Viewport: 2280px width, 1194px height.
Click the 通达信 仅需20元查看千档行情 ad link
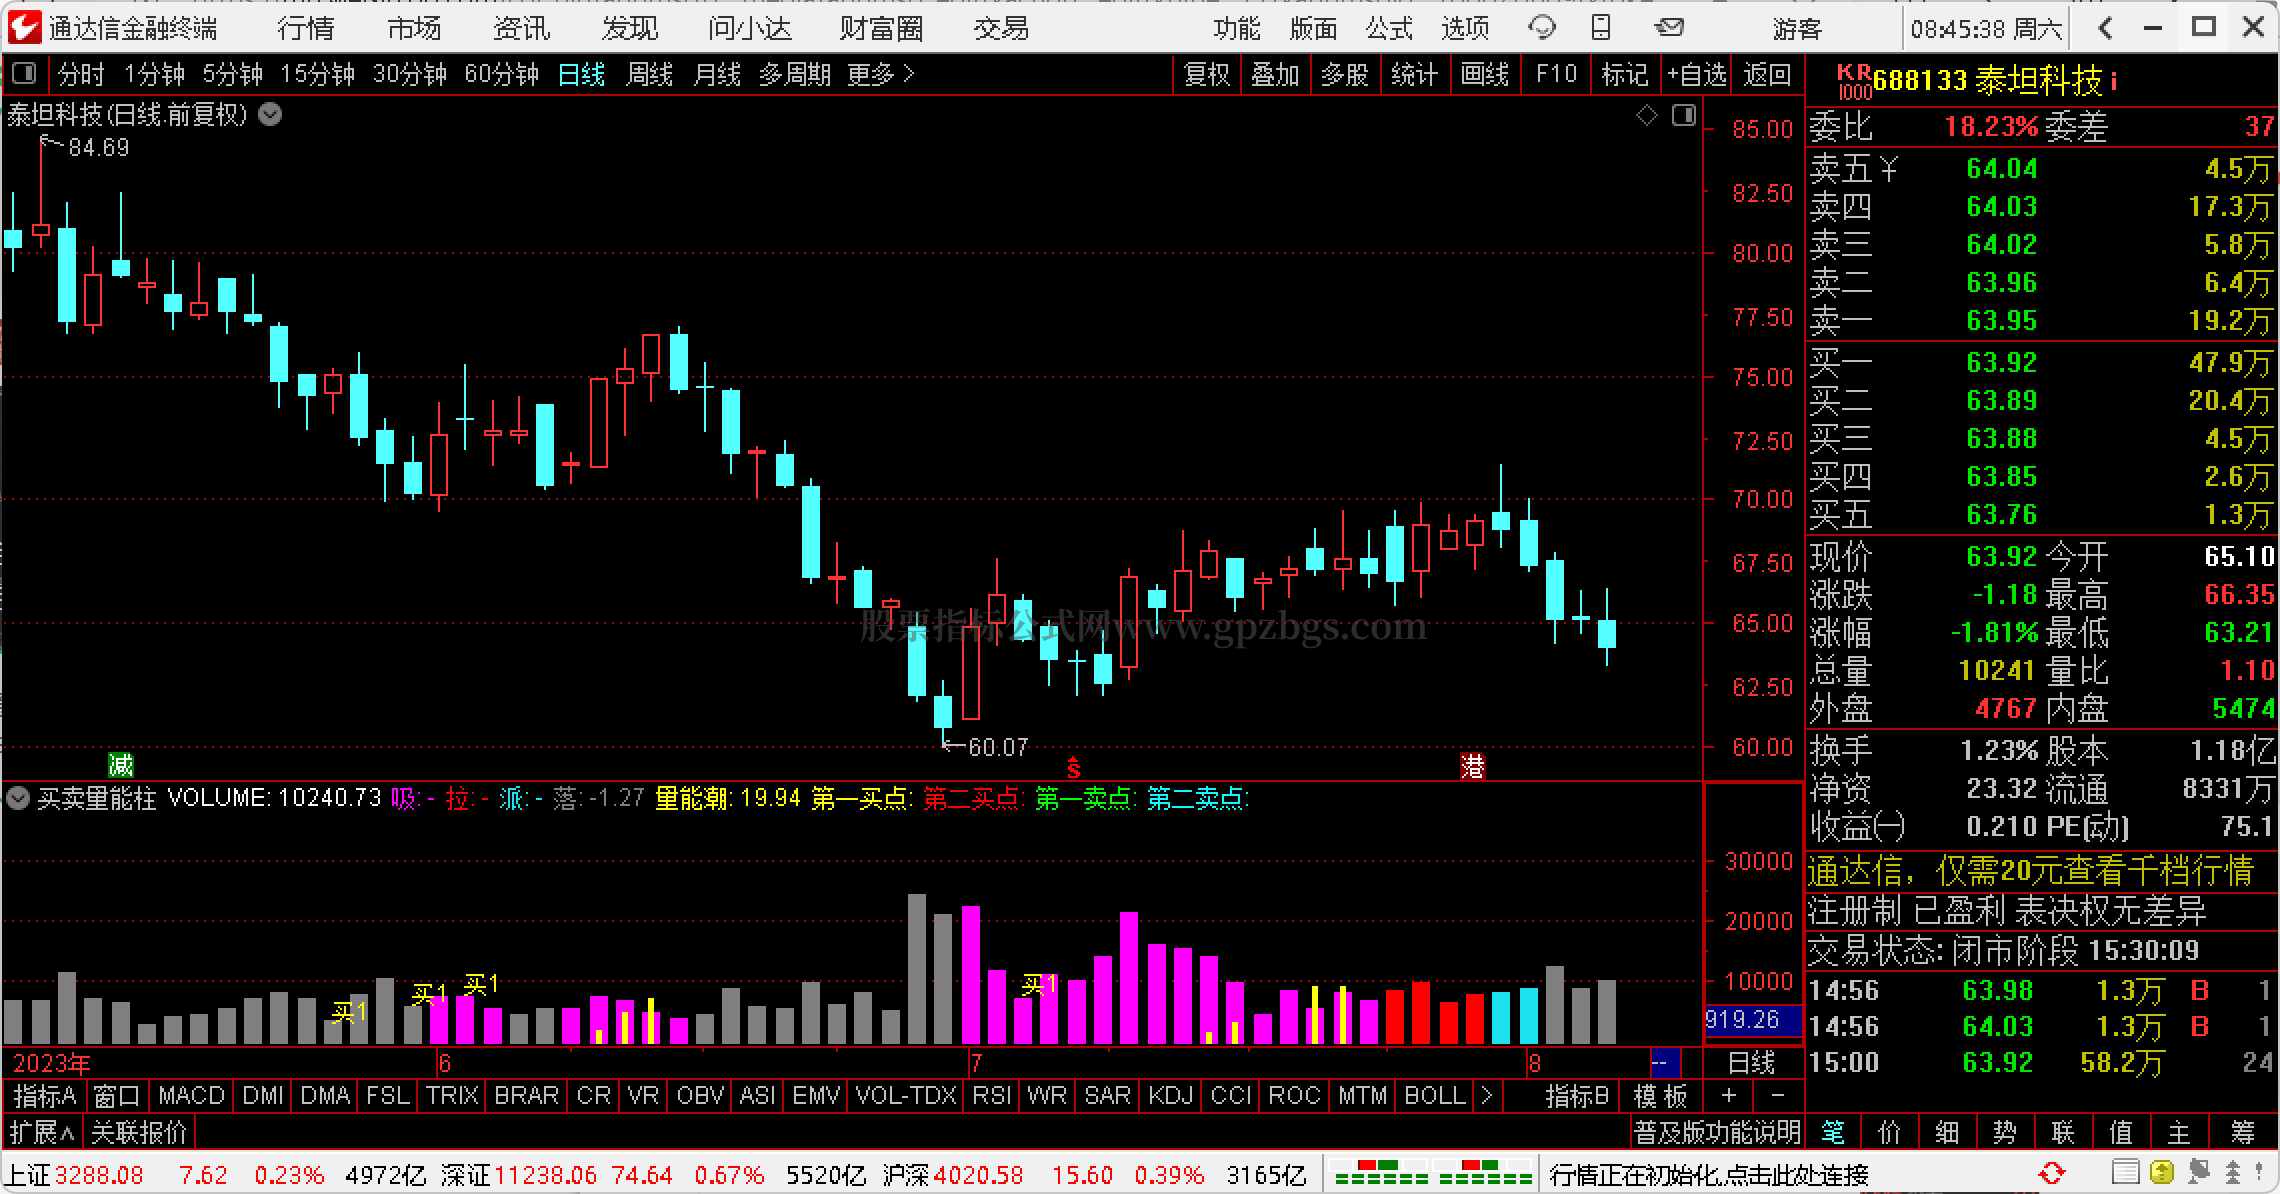[x=2031, y=870]
